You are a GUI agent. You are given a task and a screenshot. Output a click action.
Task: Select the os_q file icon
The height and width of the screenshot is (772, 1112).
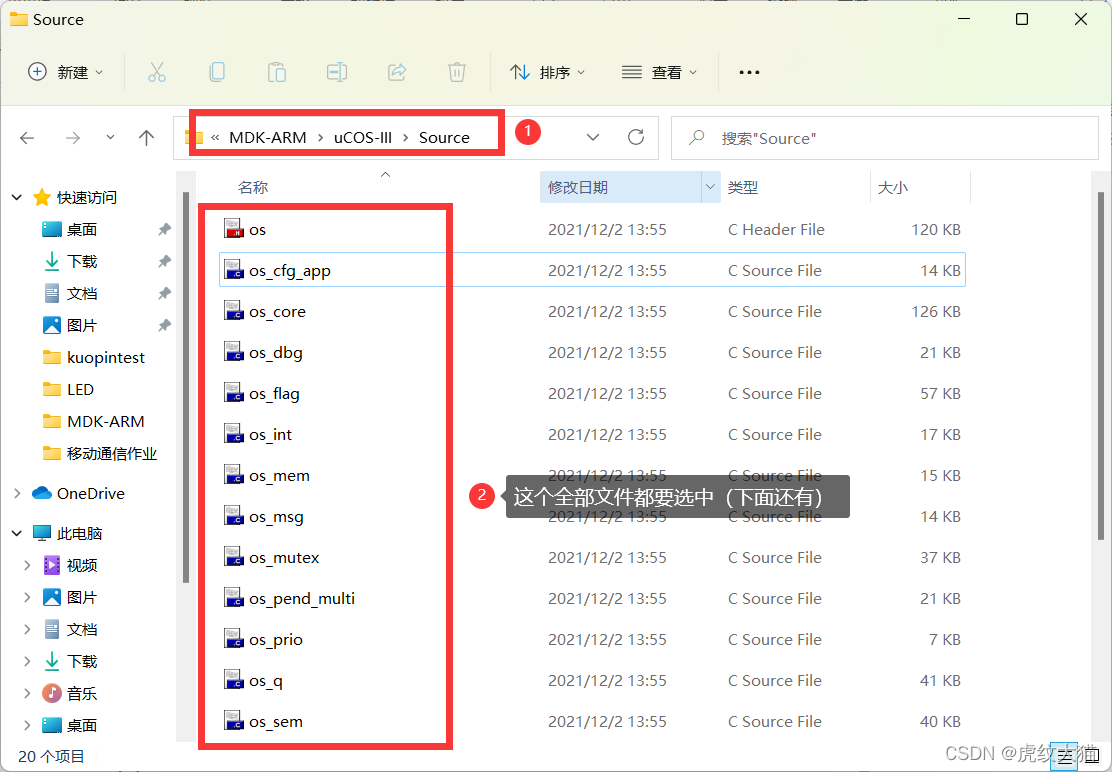pyautogui.click(x=234, y=681)
